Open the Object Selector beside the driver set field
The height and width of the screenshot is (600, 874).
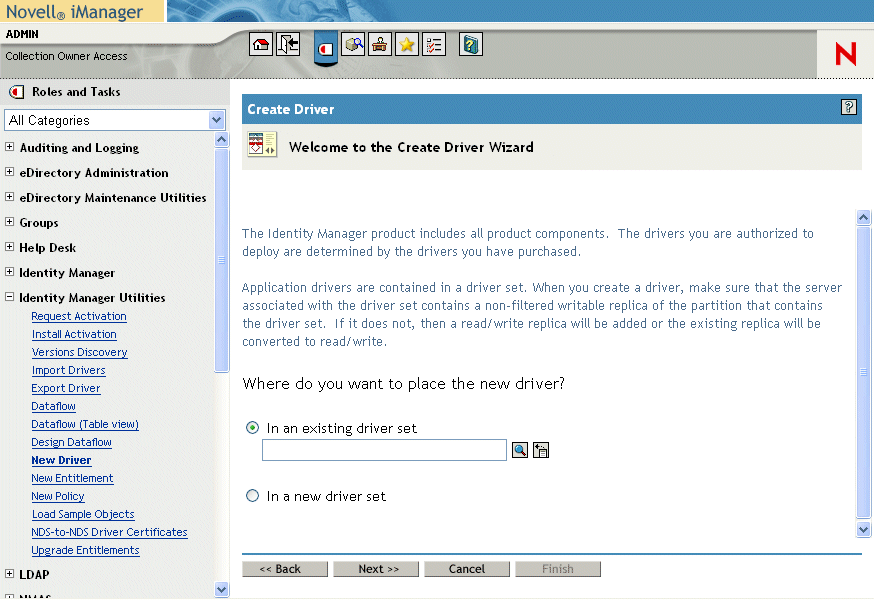[519, 450]
